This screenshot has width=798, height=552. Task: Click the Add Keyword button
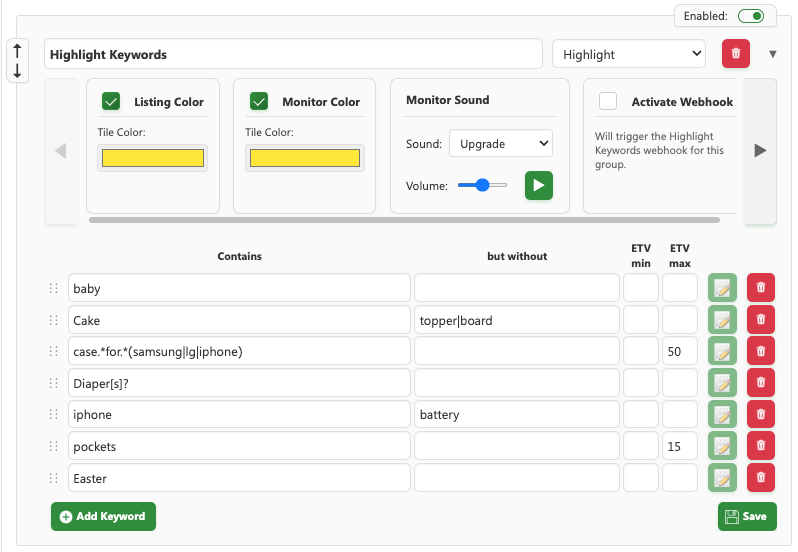103,516
